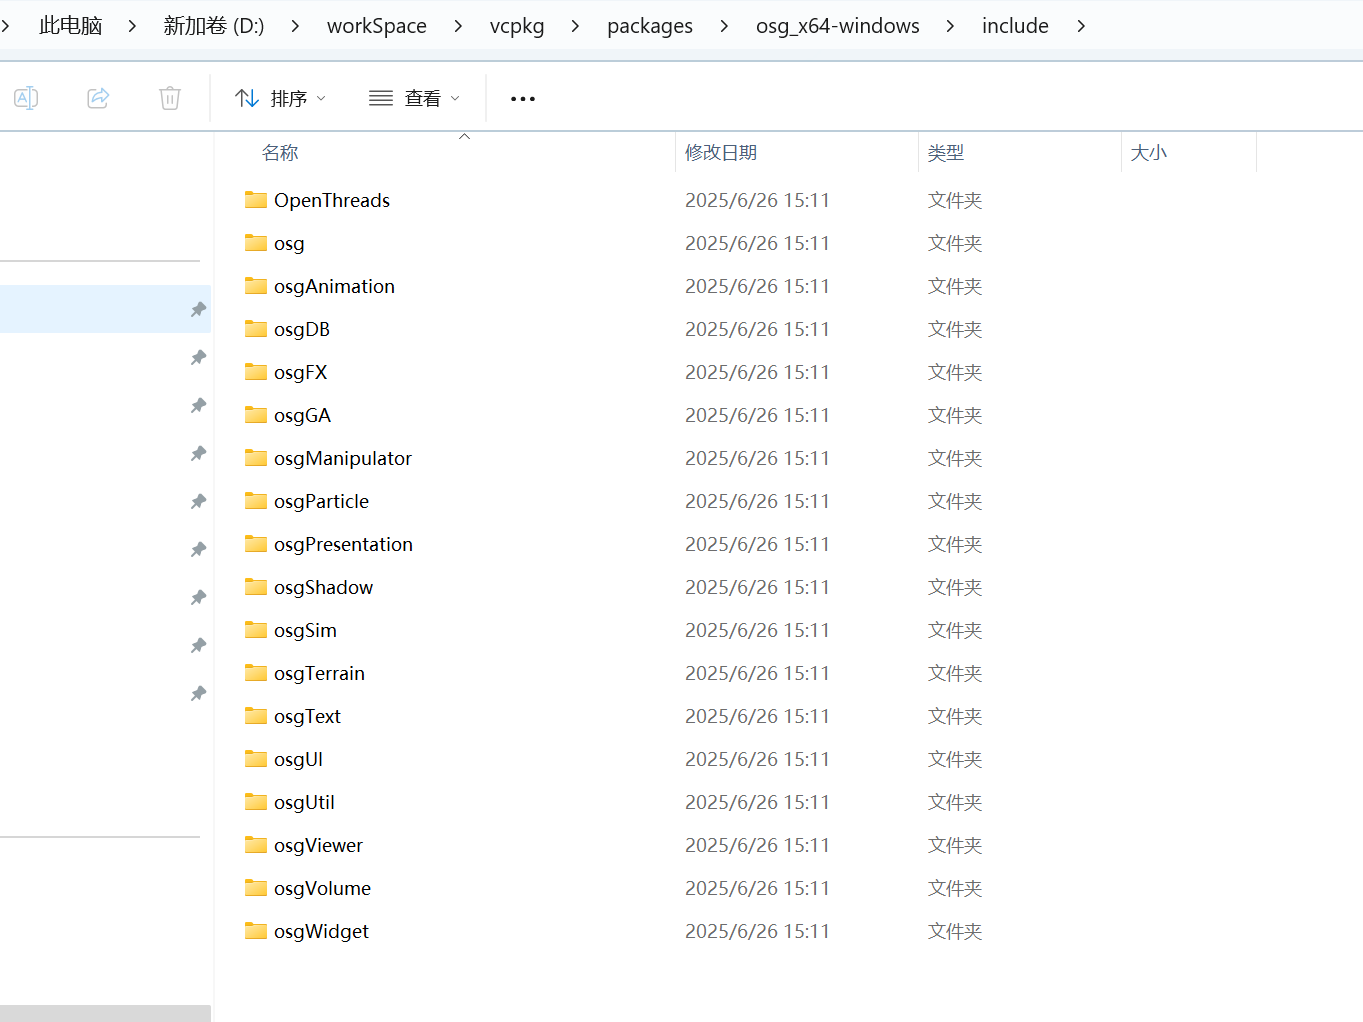The height and width of the screenshot is (1022, 1363).
Task: Click the osgDB folder icon
Action: click(x=256, y=329)
